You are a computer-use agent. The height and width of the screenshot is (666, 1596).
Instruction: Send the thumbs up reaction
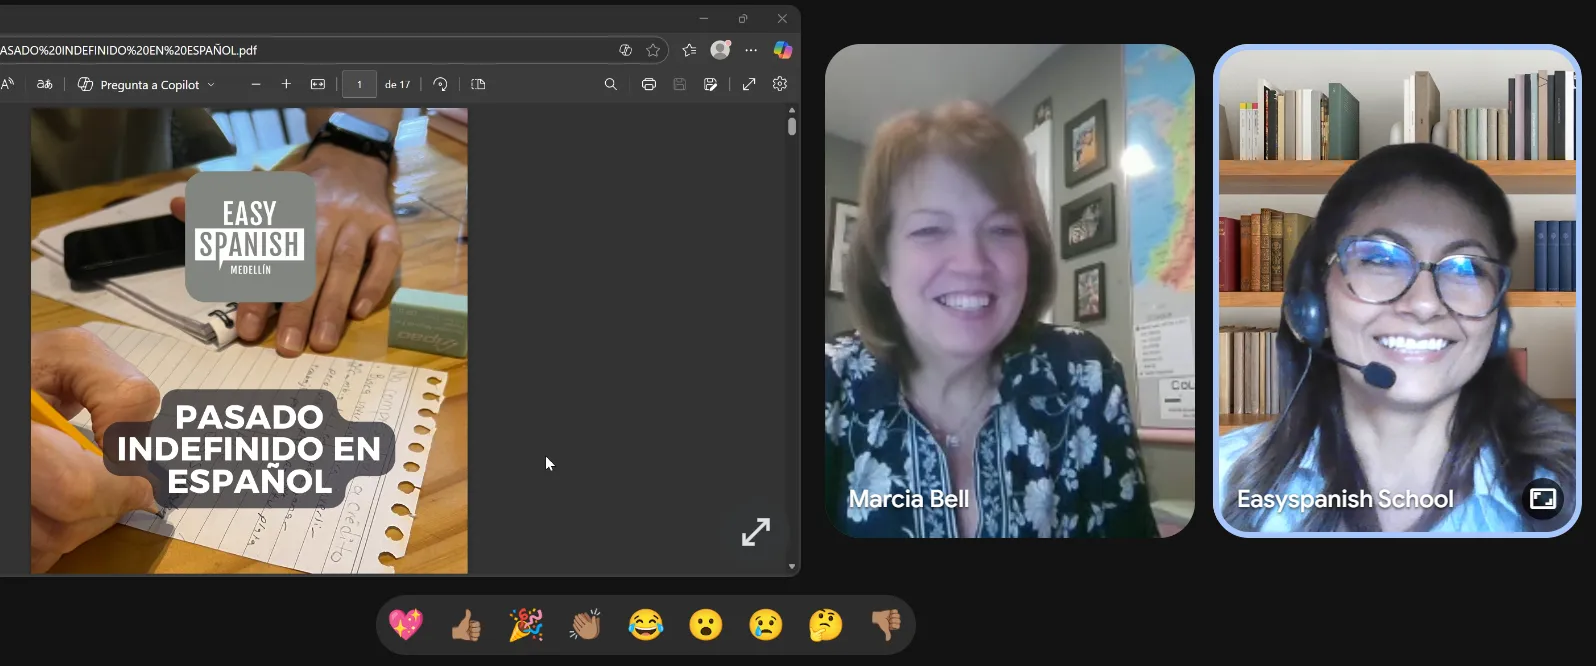coord(466,625)
